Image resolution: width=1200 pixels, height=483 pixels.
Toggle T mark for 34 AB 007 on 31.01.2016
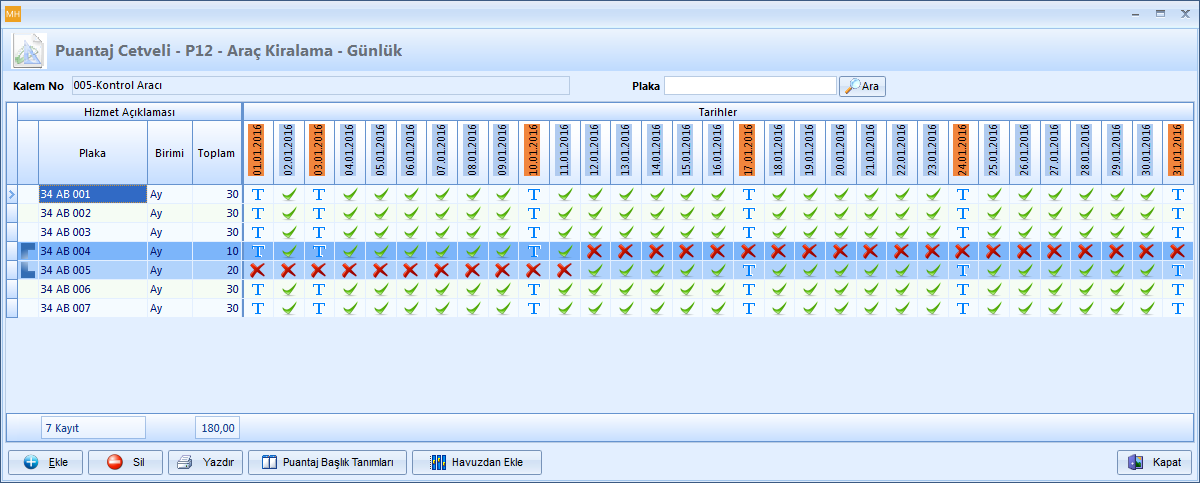click(x=1177, y=308)
